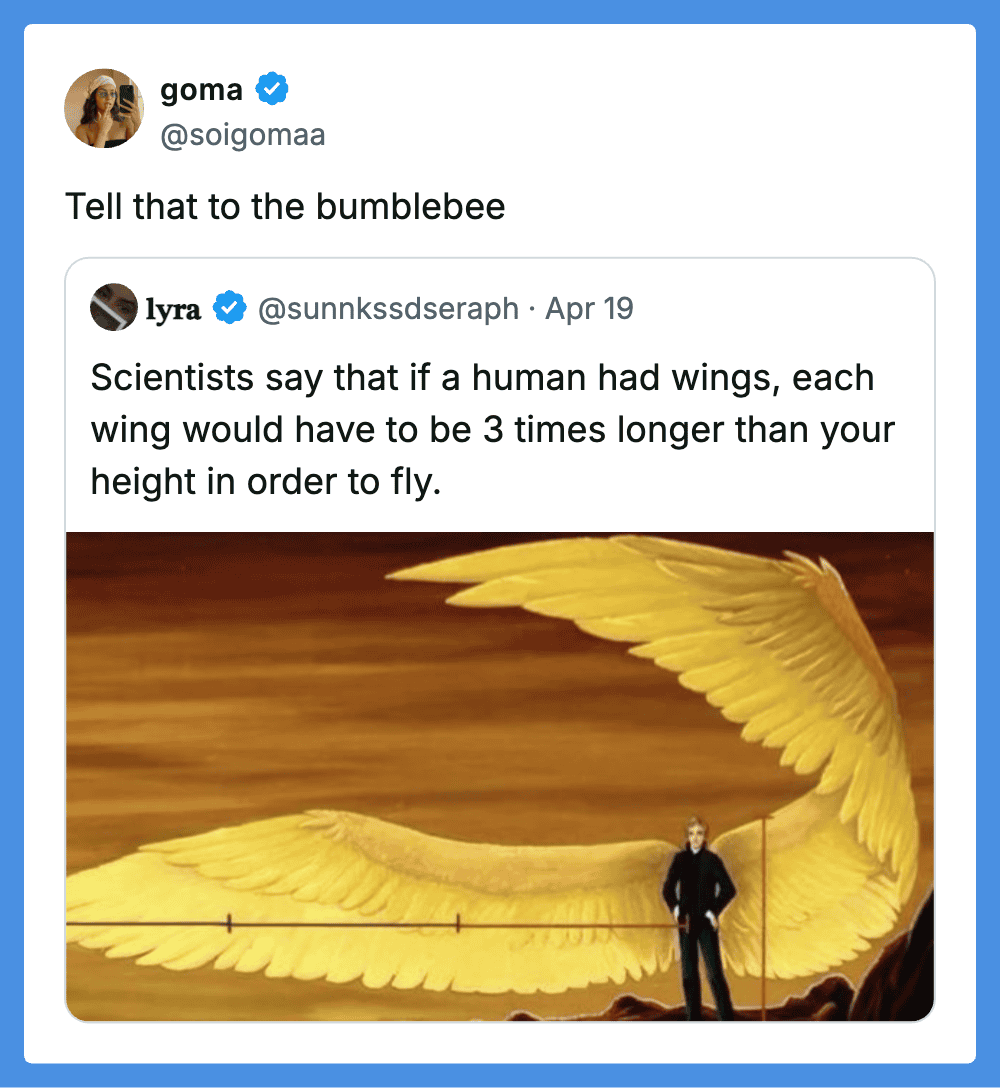1000x1088 pixels.
Task: Open the @soigomaa handle link
Action: [243, 135]
